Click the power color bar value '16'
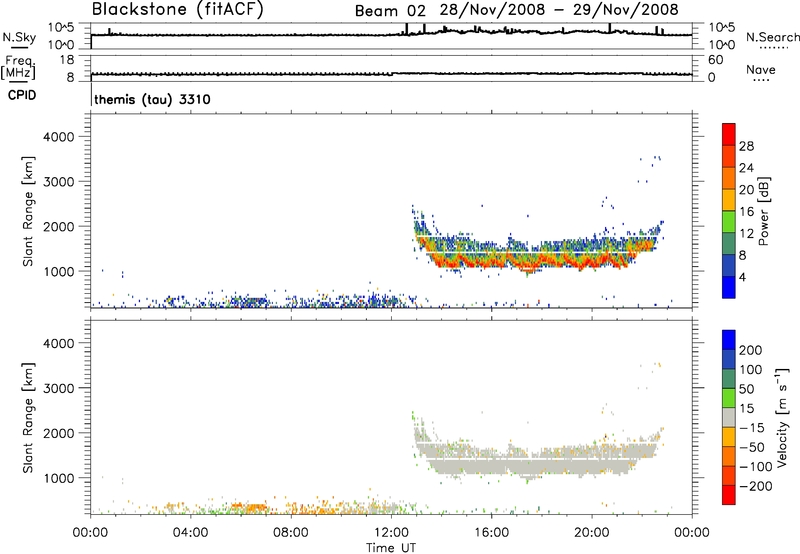 pyautogui.click(x=746, y=212)
